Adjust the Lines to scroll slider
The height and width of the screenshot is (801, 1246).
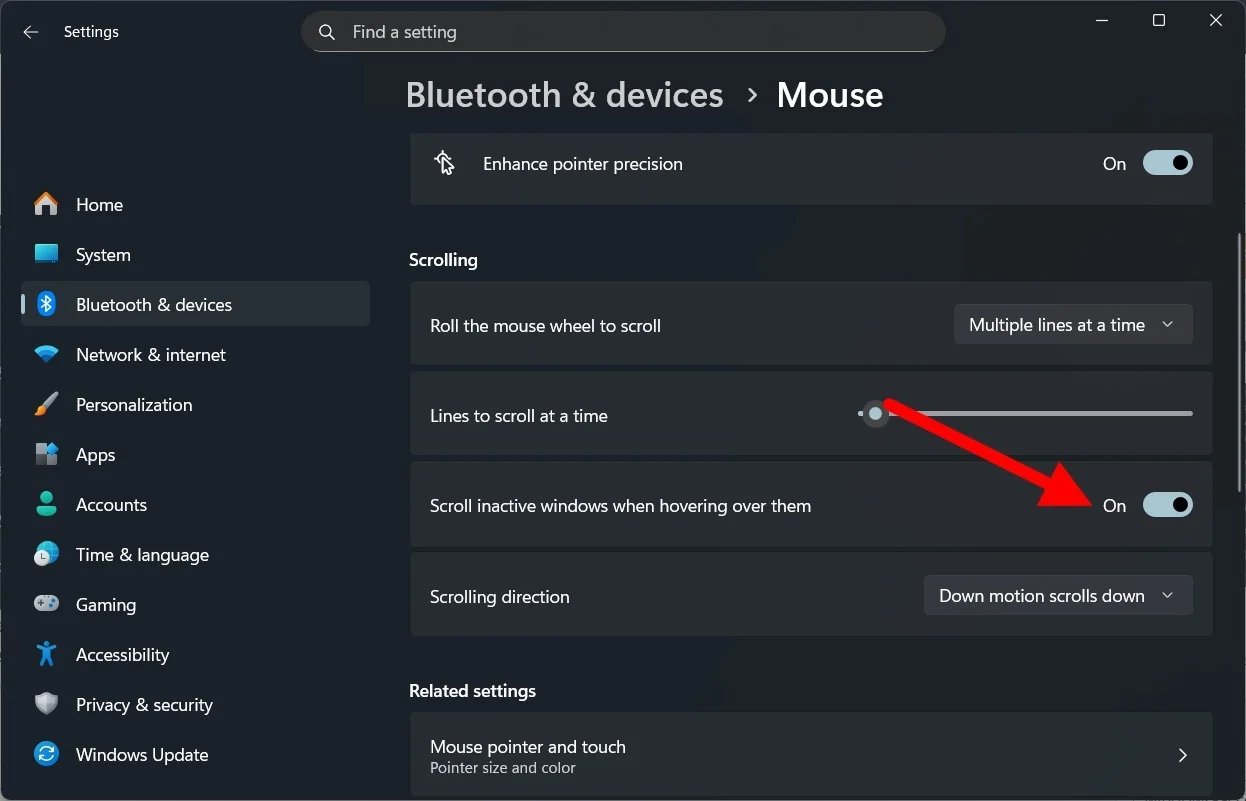[875, 413]
